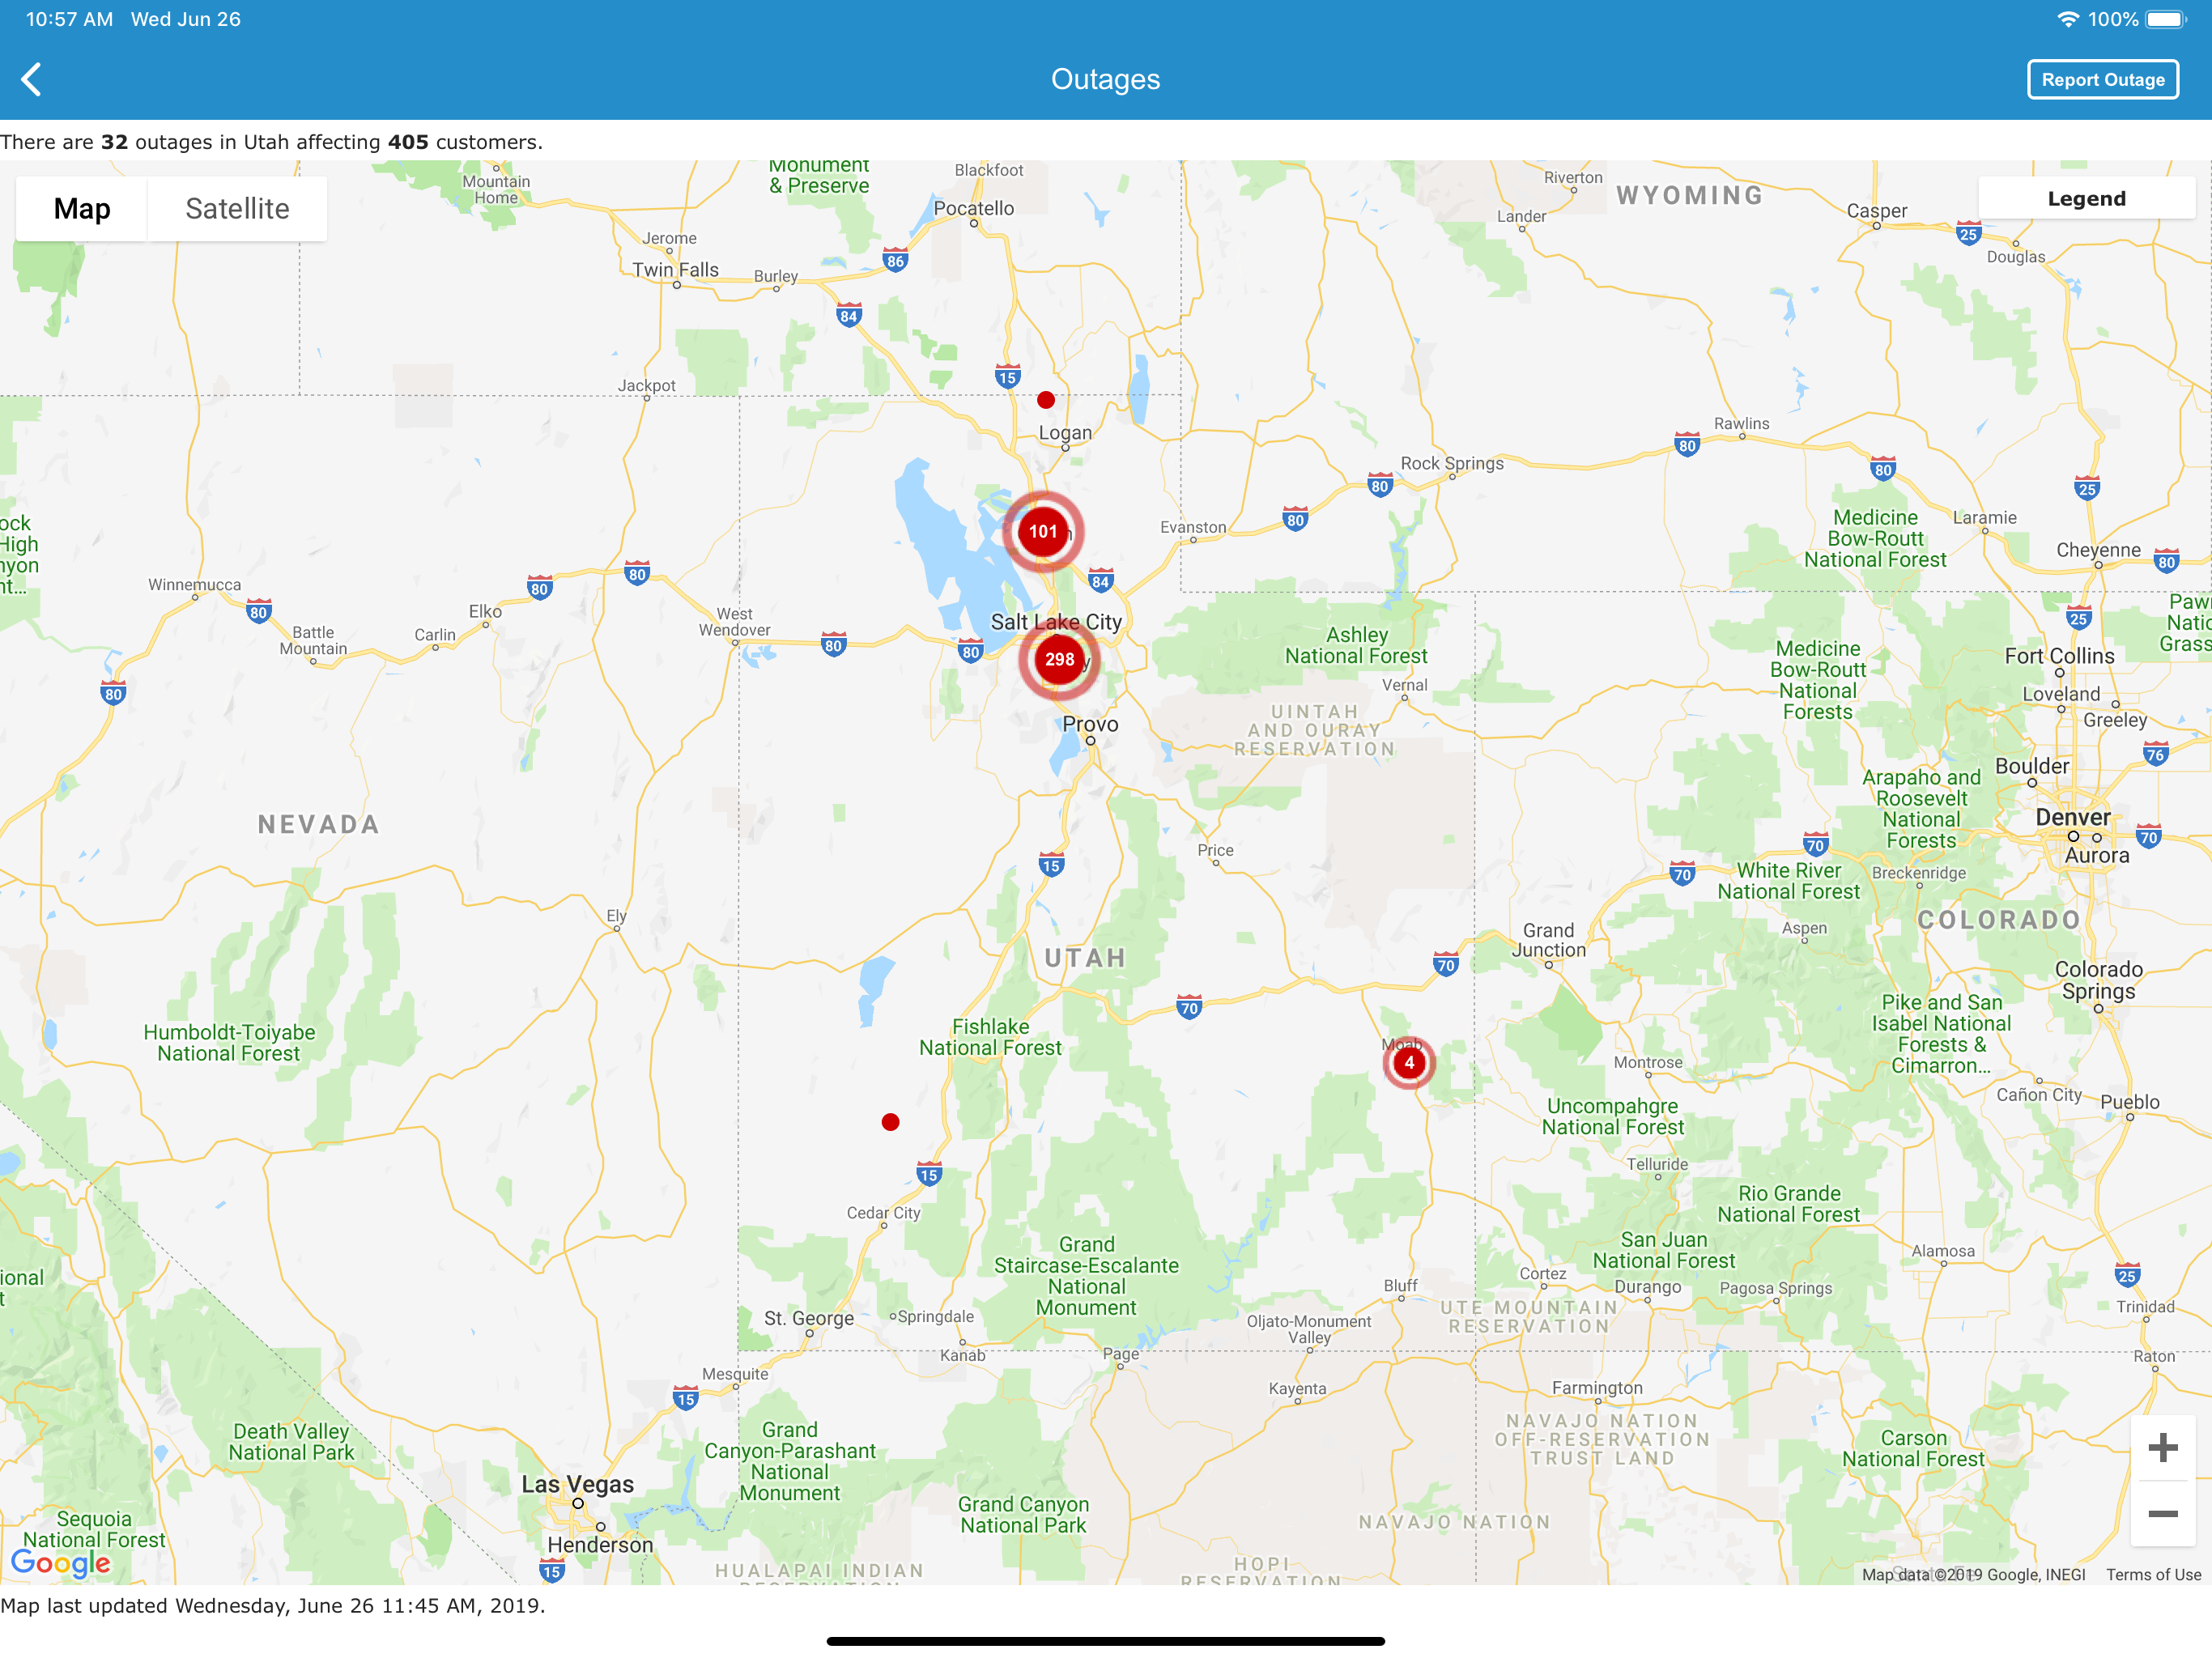The image size is (2212, 1658).
Task: Click the Fort Collins city label
Action: 2059,656
